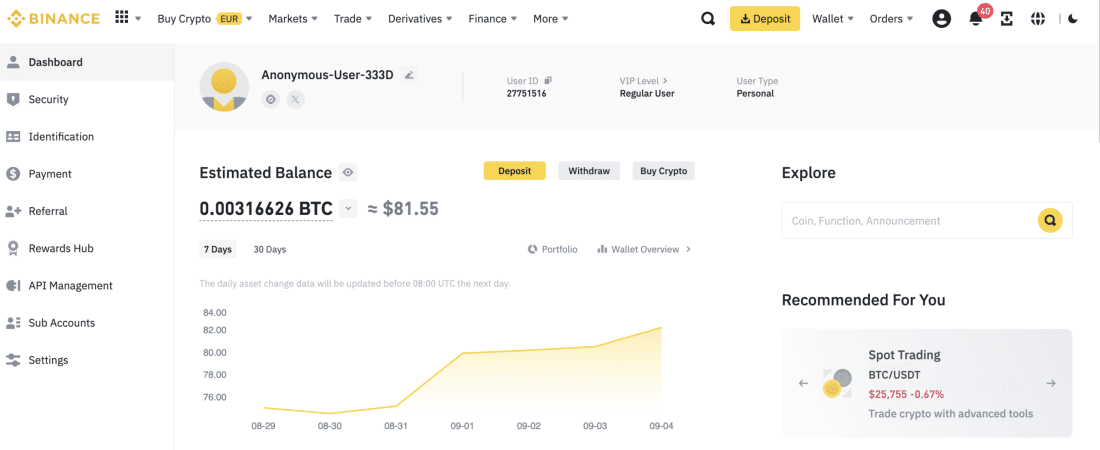Select the 7 Days tab
Image resolution: width=1100 pixels, height=450 pixels.
pyautogui.click(x=217, y=249)
